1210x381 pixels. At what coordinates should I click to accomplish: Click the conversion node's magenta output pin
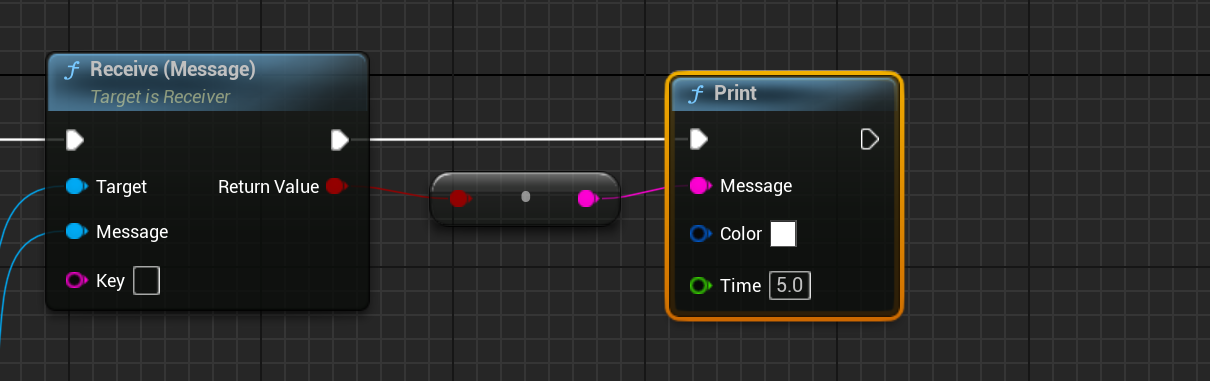click(x=587, y=199)
